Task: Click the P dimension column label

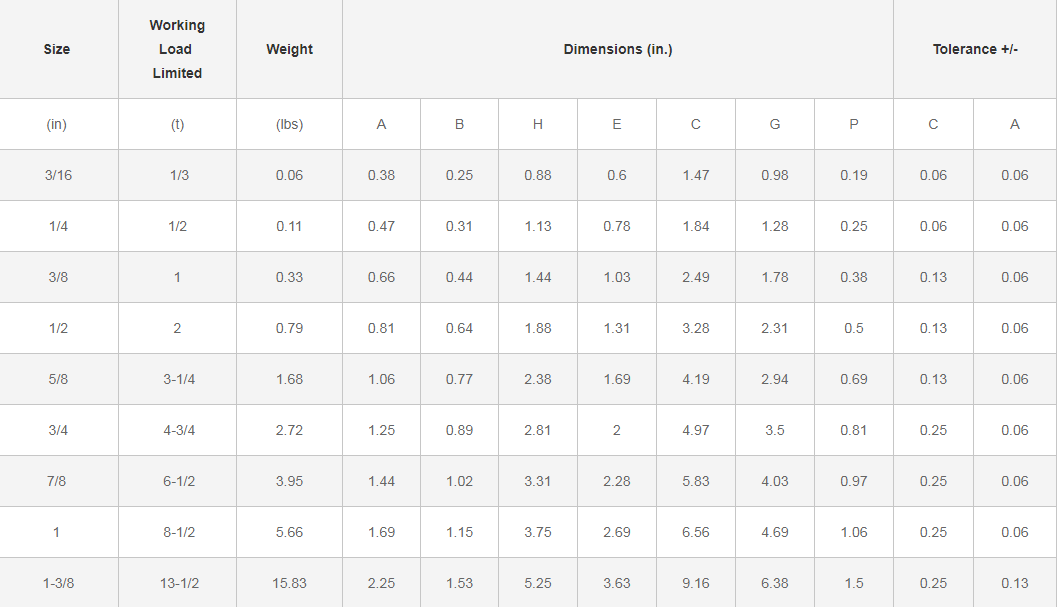Action: (x=853, y=125)
